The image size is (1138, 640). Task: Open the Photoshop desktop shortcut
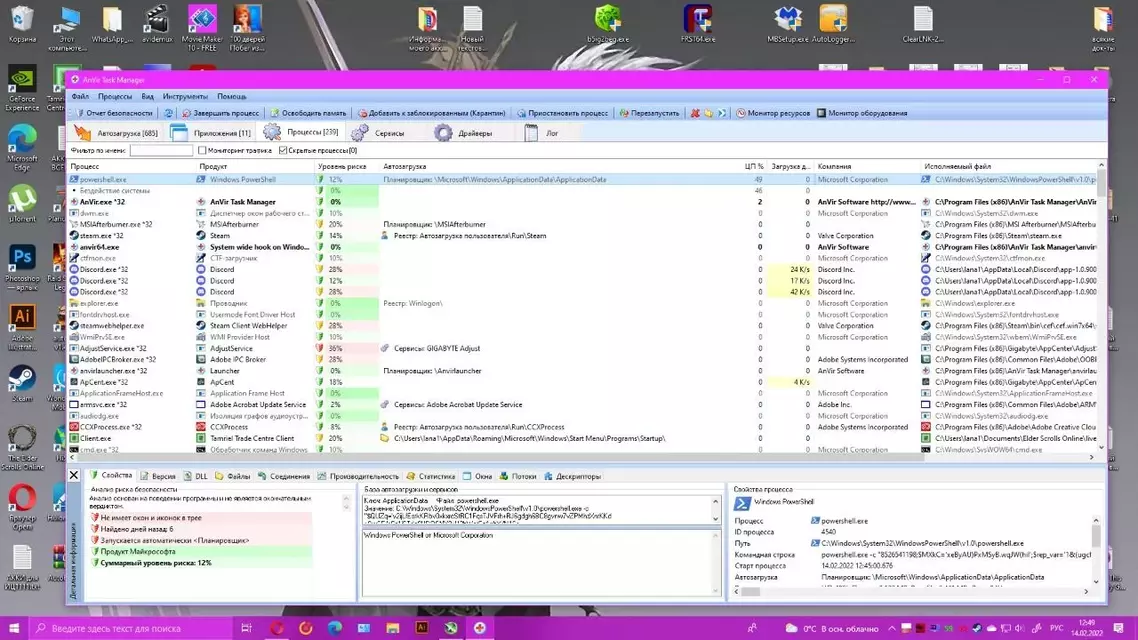tap(22, 268)
